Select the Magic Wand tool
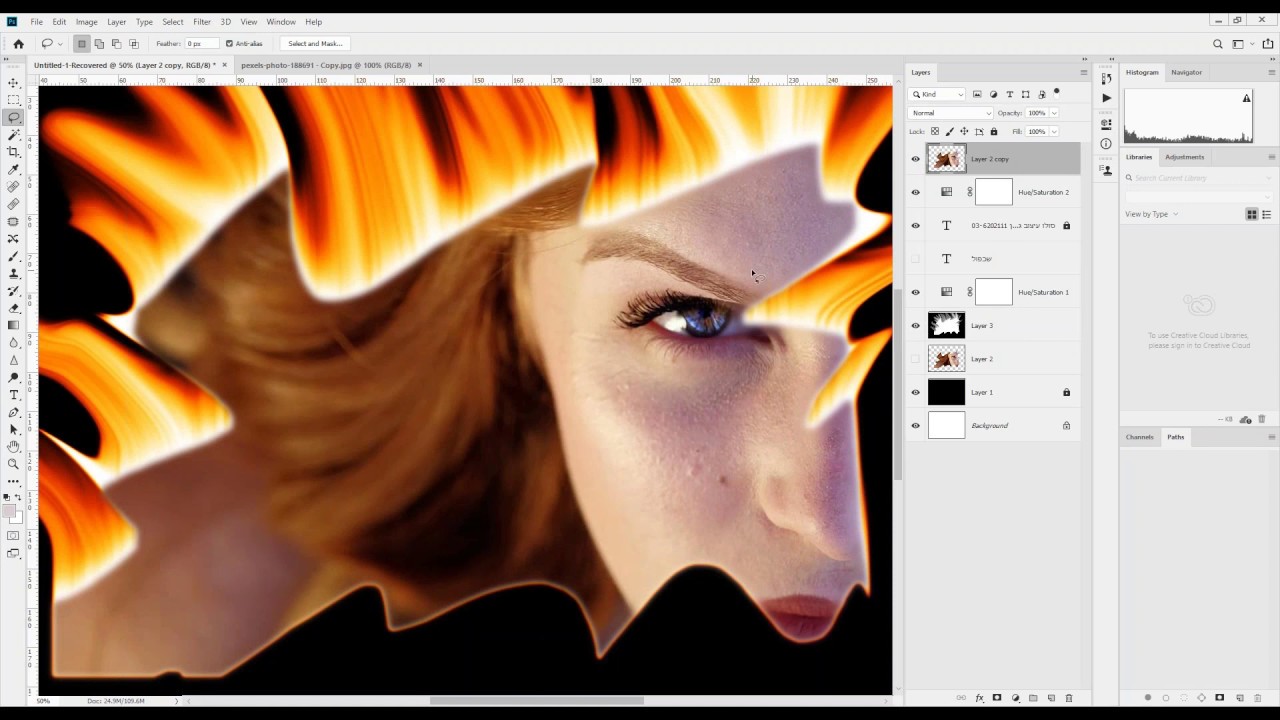The height and width of the screenshot is (720, 1280). [x=13, y=134]
